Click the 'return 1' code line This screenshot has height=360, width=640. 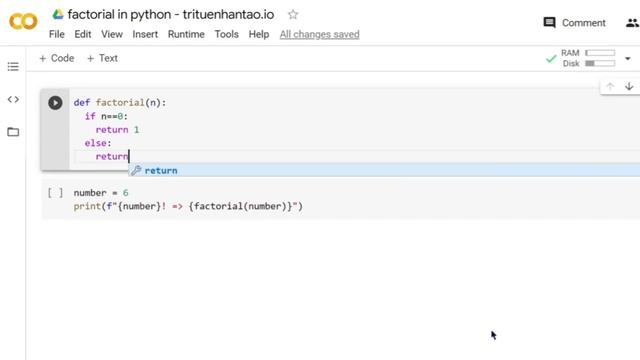coord(117,129)
